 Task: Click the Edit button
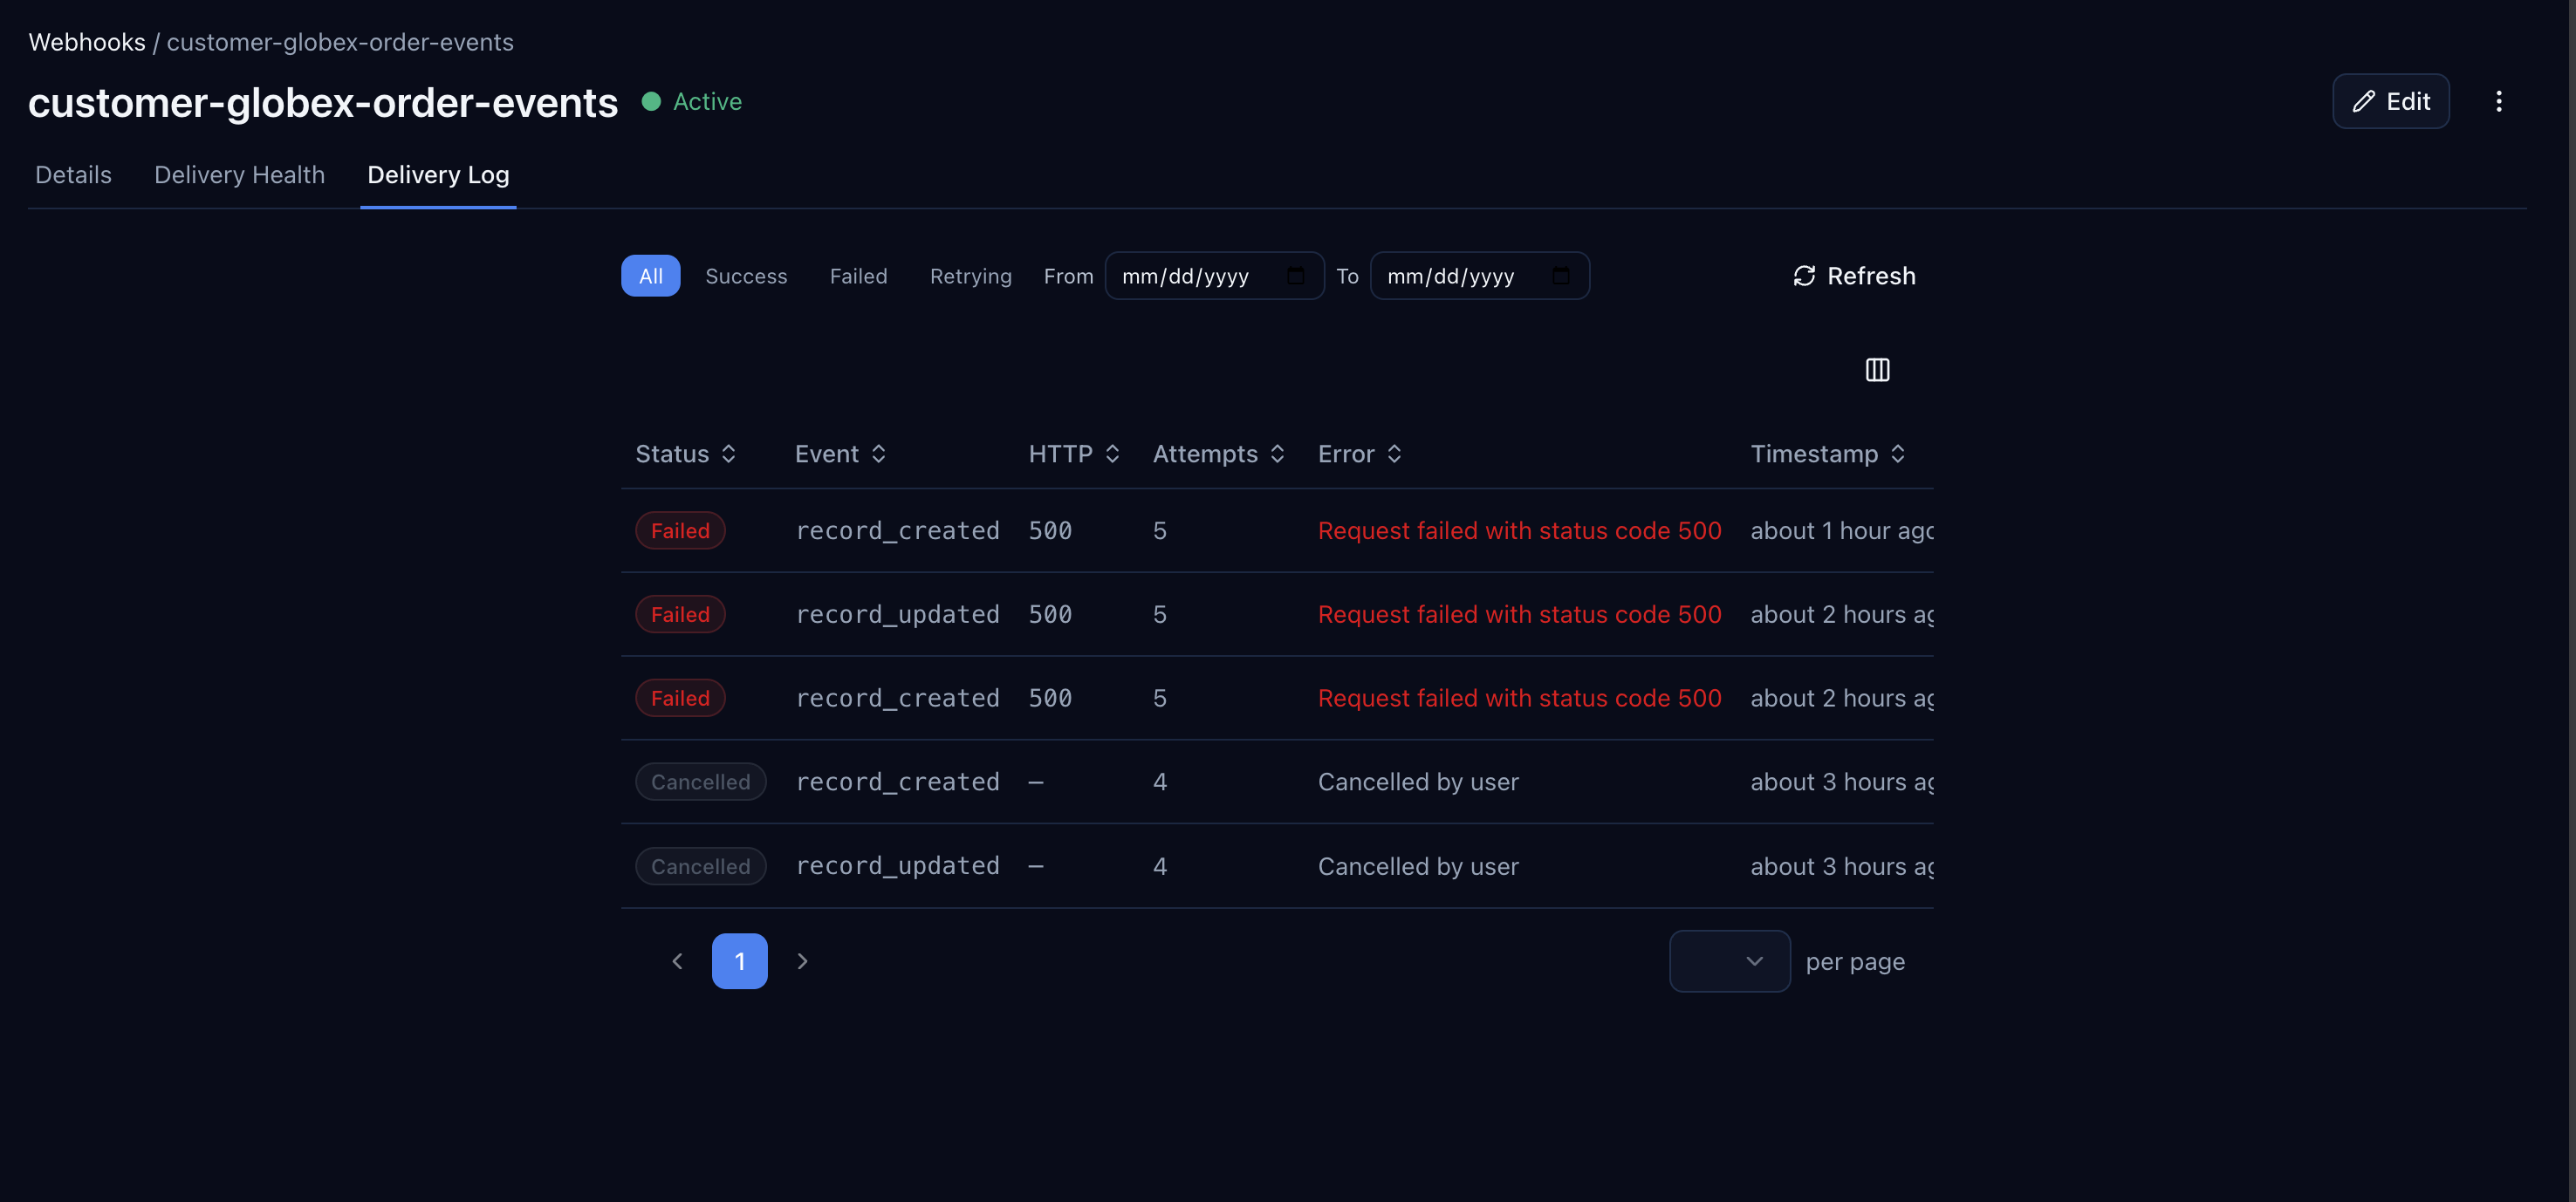2390,101
